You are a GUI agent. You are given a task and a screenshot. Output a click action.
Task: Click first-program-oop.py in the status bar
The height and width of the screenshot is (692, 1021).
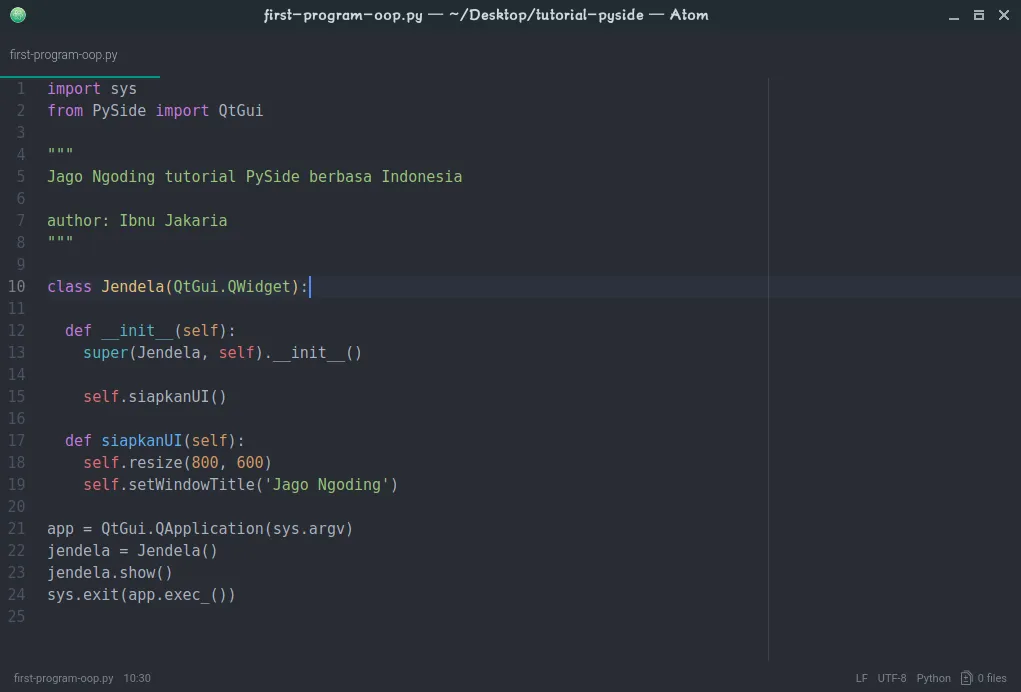(x=62, y=678)
